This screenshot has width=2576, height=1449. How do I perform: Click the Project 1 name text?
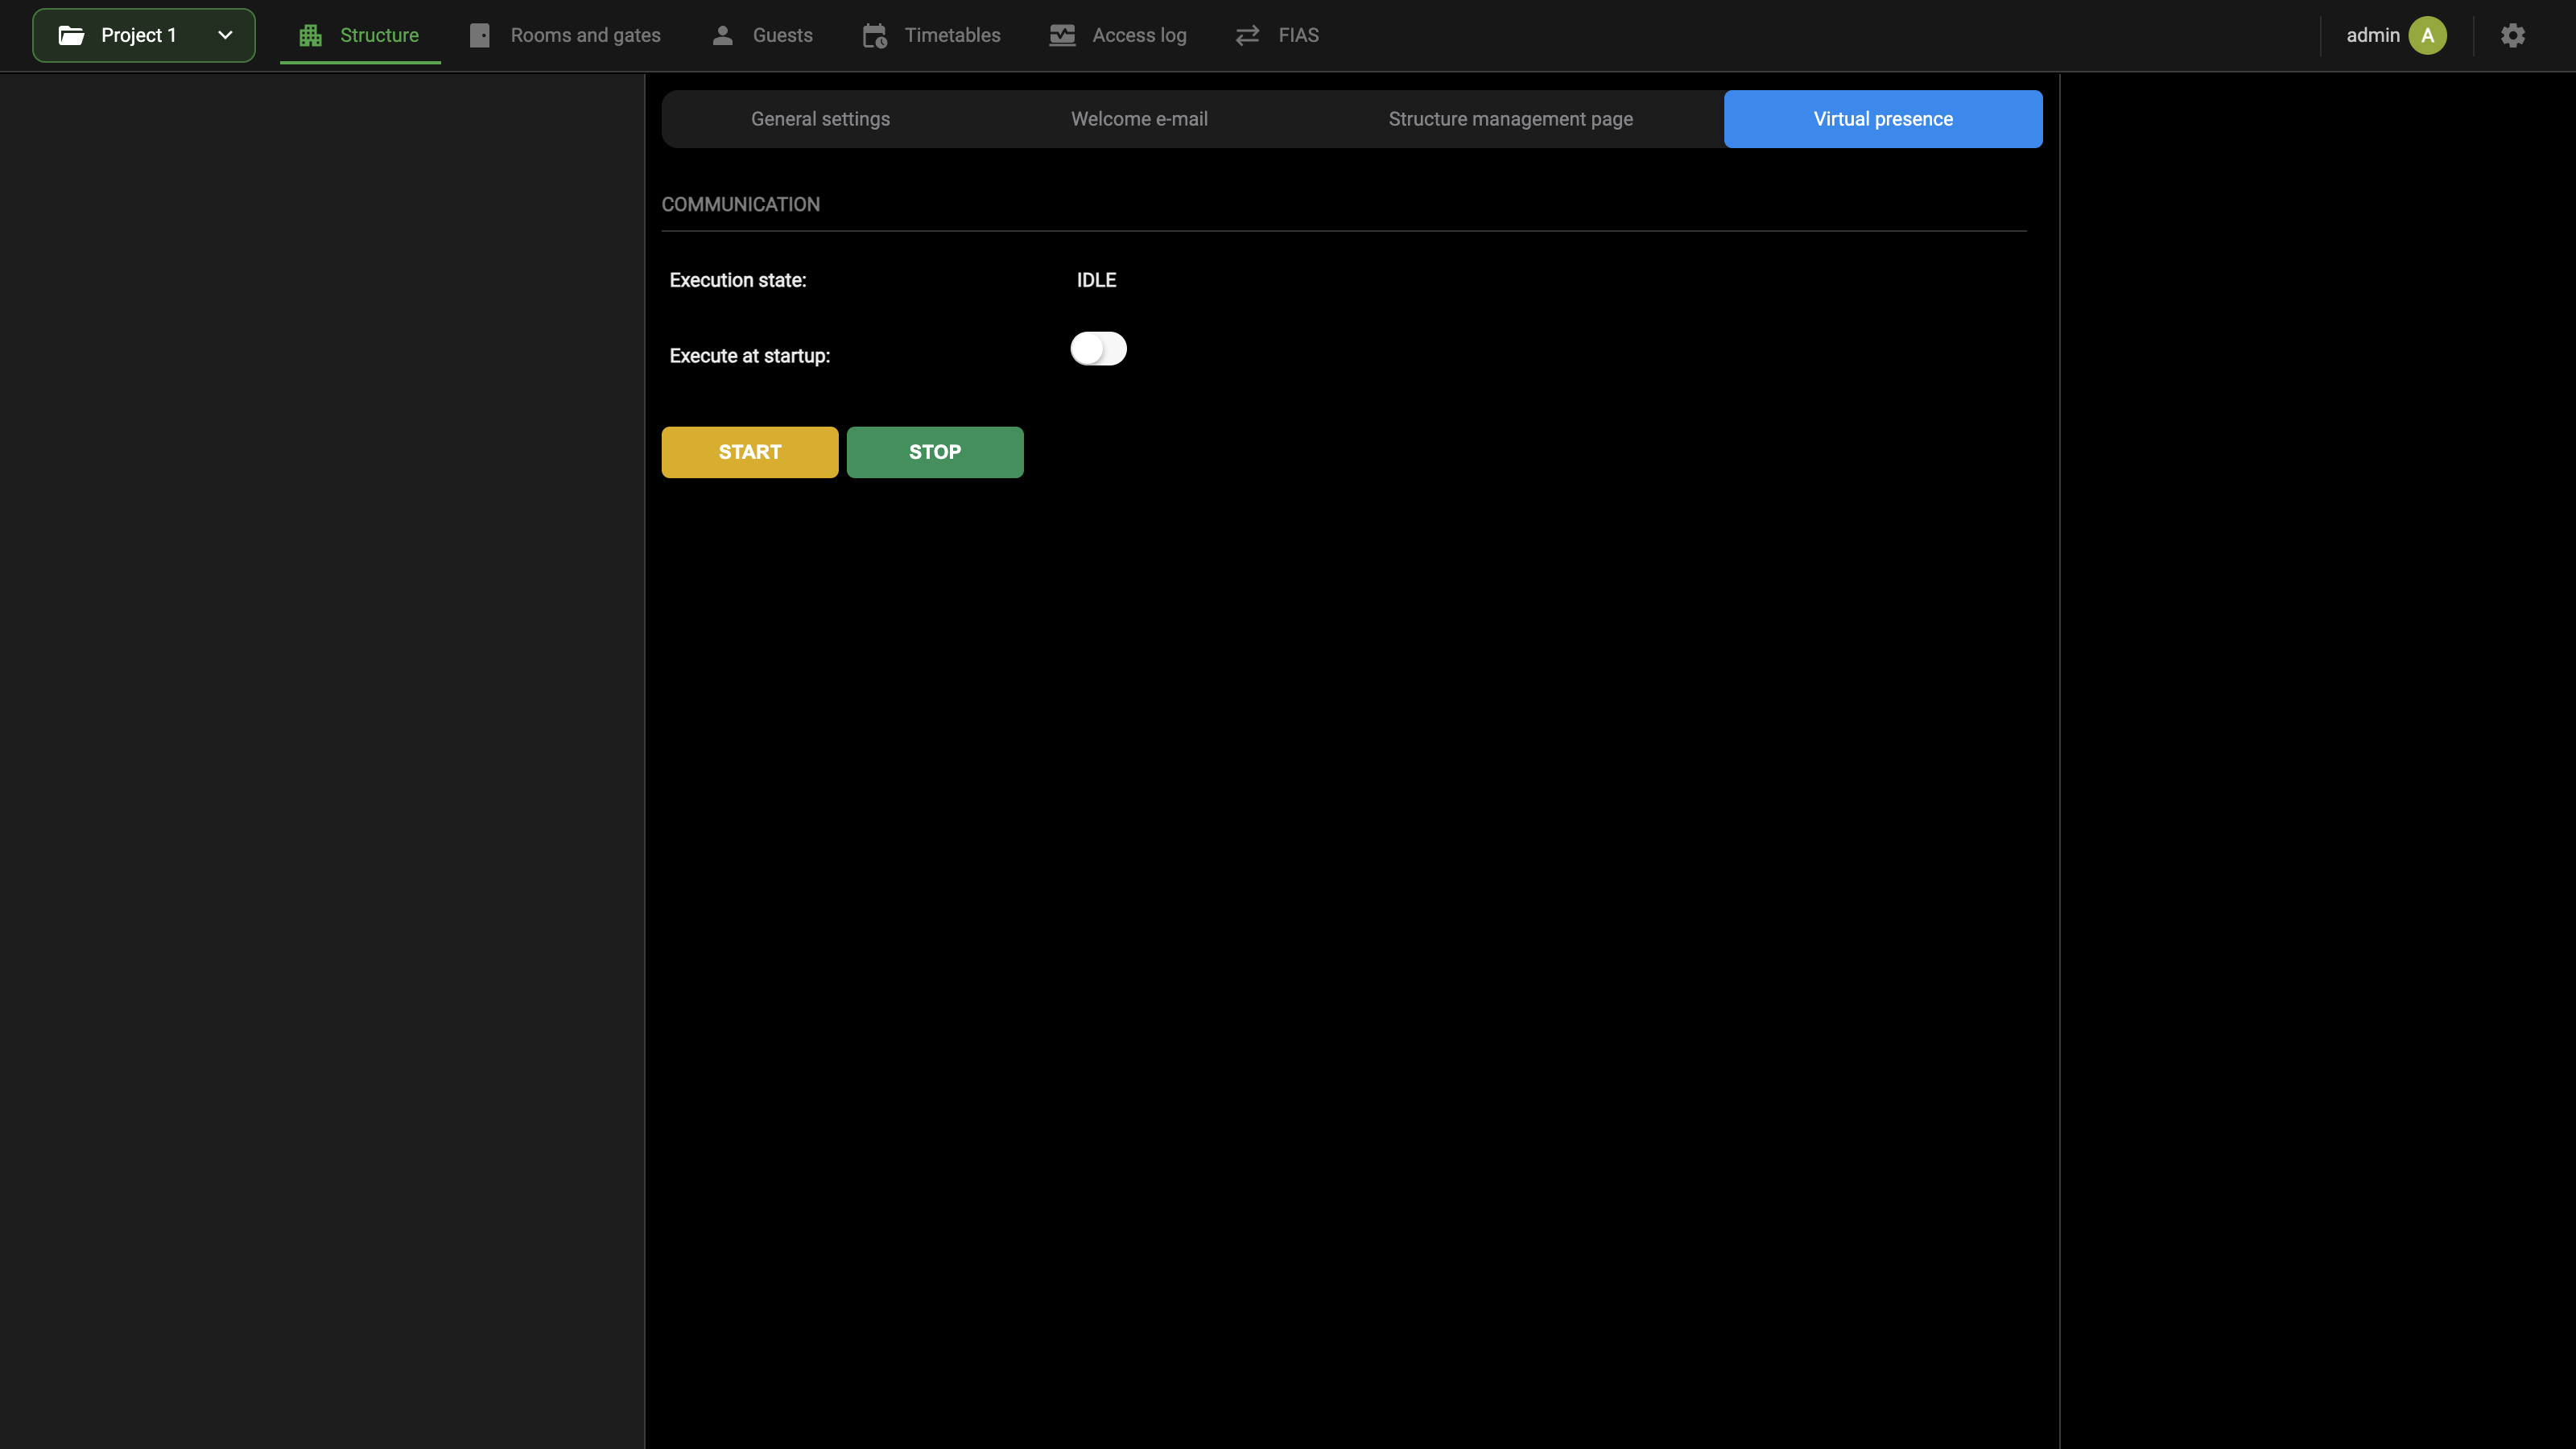[x=139, y=35]
